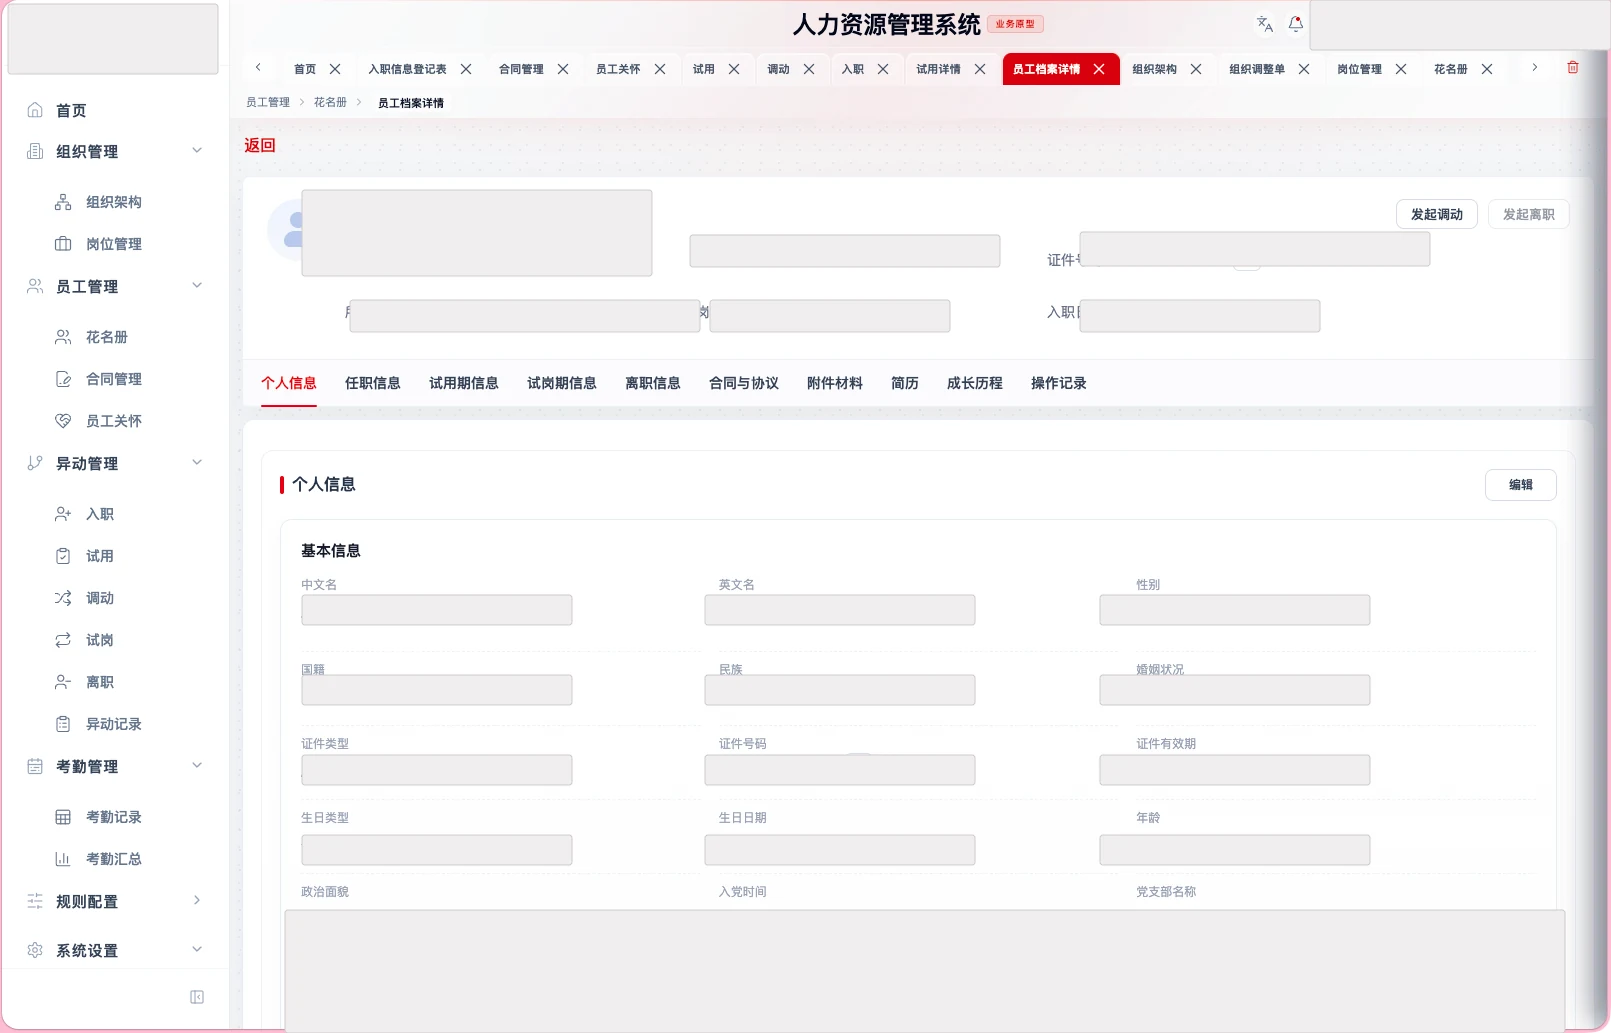Switch to the 组织架构 page tab

(1154, 69)
